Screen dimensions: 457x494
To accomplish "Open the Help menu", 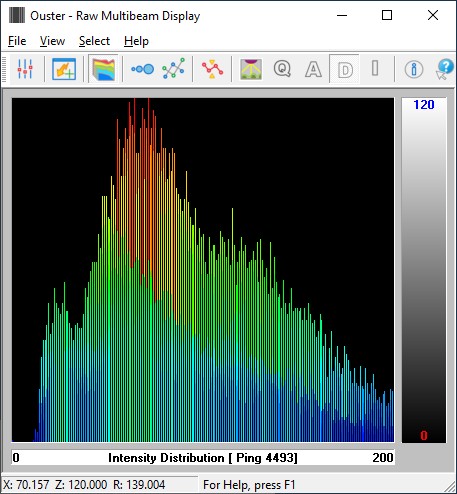I will tap(136, 41).
